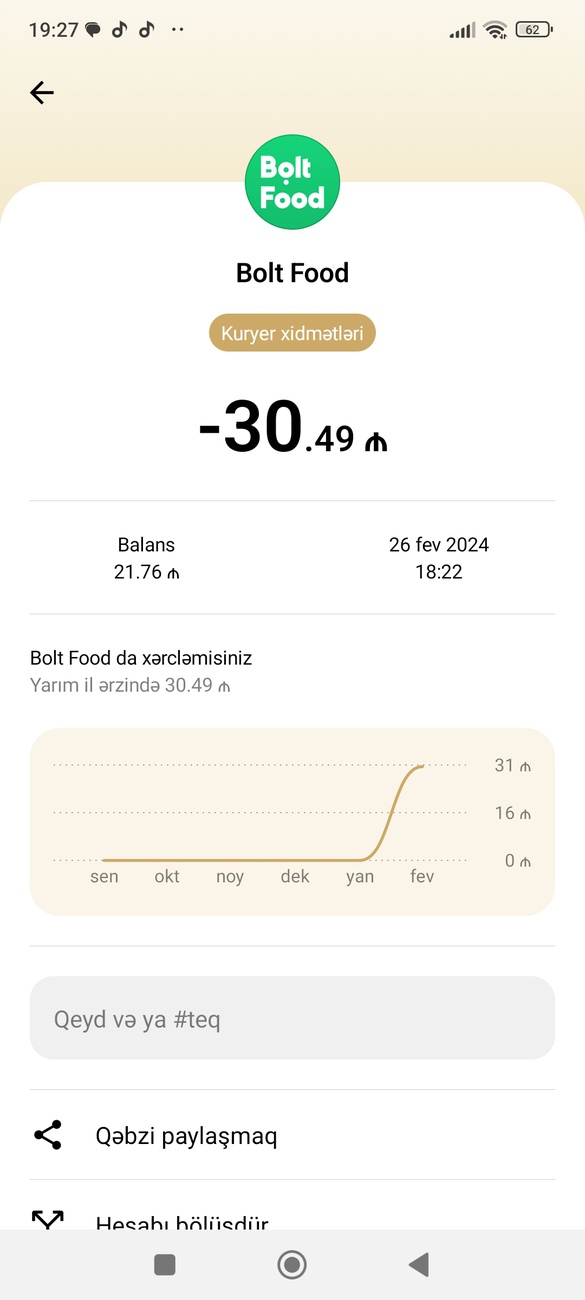Tap the yan label on chart axis
The height and width of the screenshot is (1300, 585).
[x=360, y=877]
